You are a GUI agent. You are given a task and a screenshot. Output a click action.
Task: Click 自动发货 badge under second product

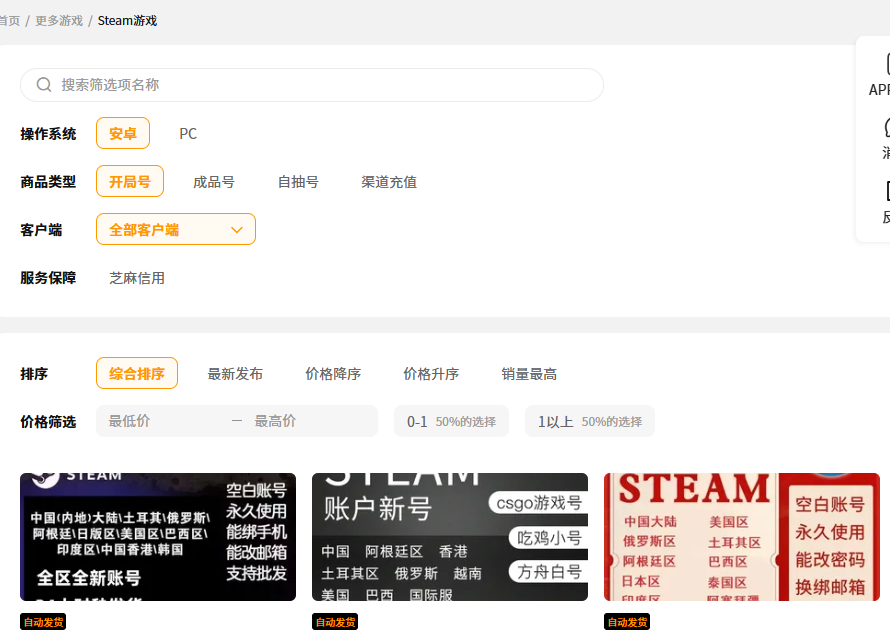pos(335,622)
